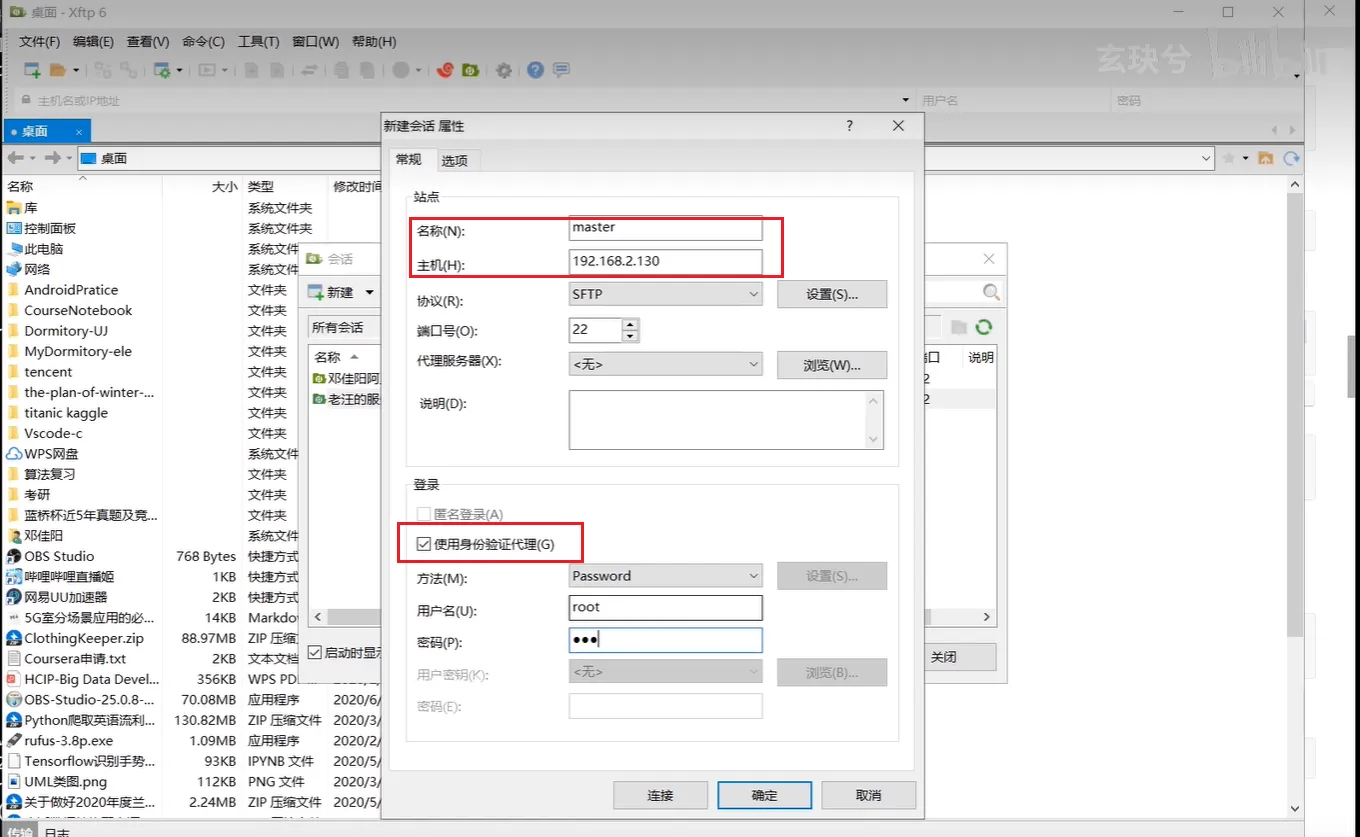Decrease the port number with the down arrow

[630, 336]
